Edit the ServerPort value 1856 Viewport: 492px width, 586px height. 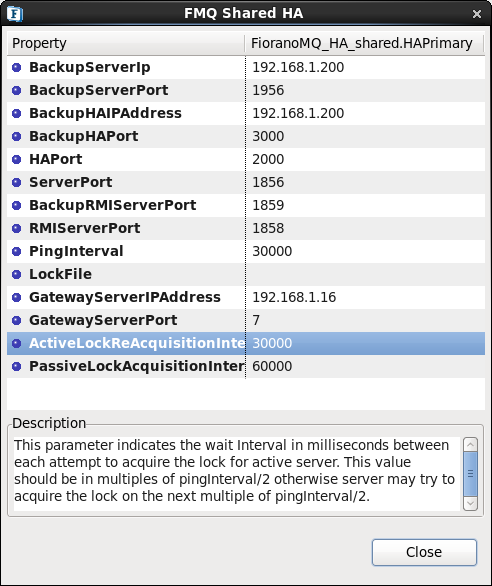(x=365, y=182)
